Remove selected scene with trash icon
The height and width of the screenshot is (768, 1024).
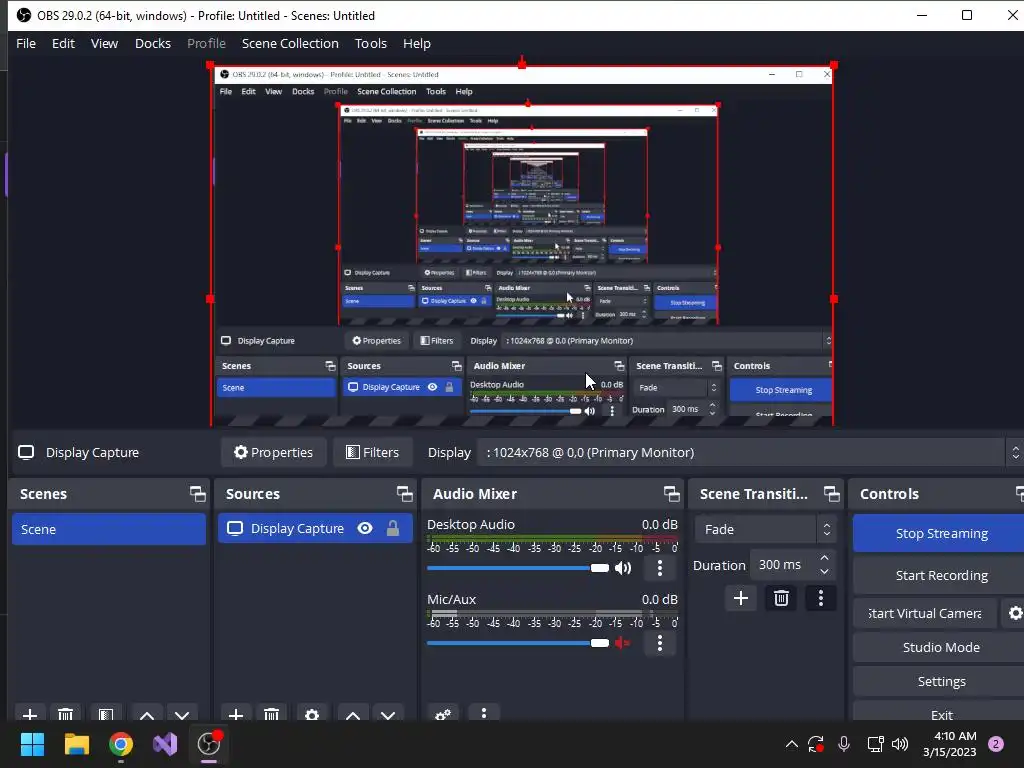pyautogui.click(x=65, y=714)
